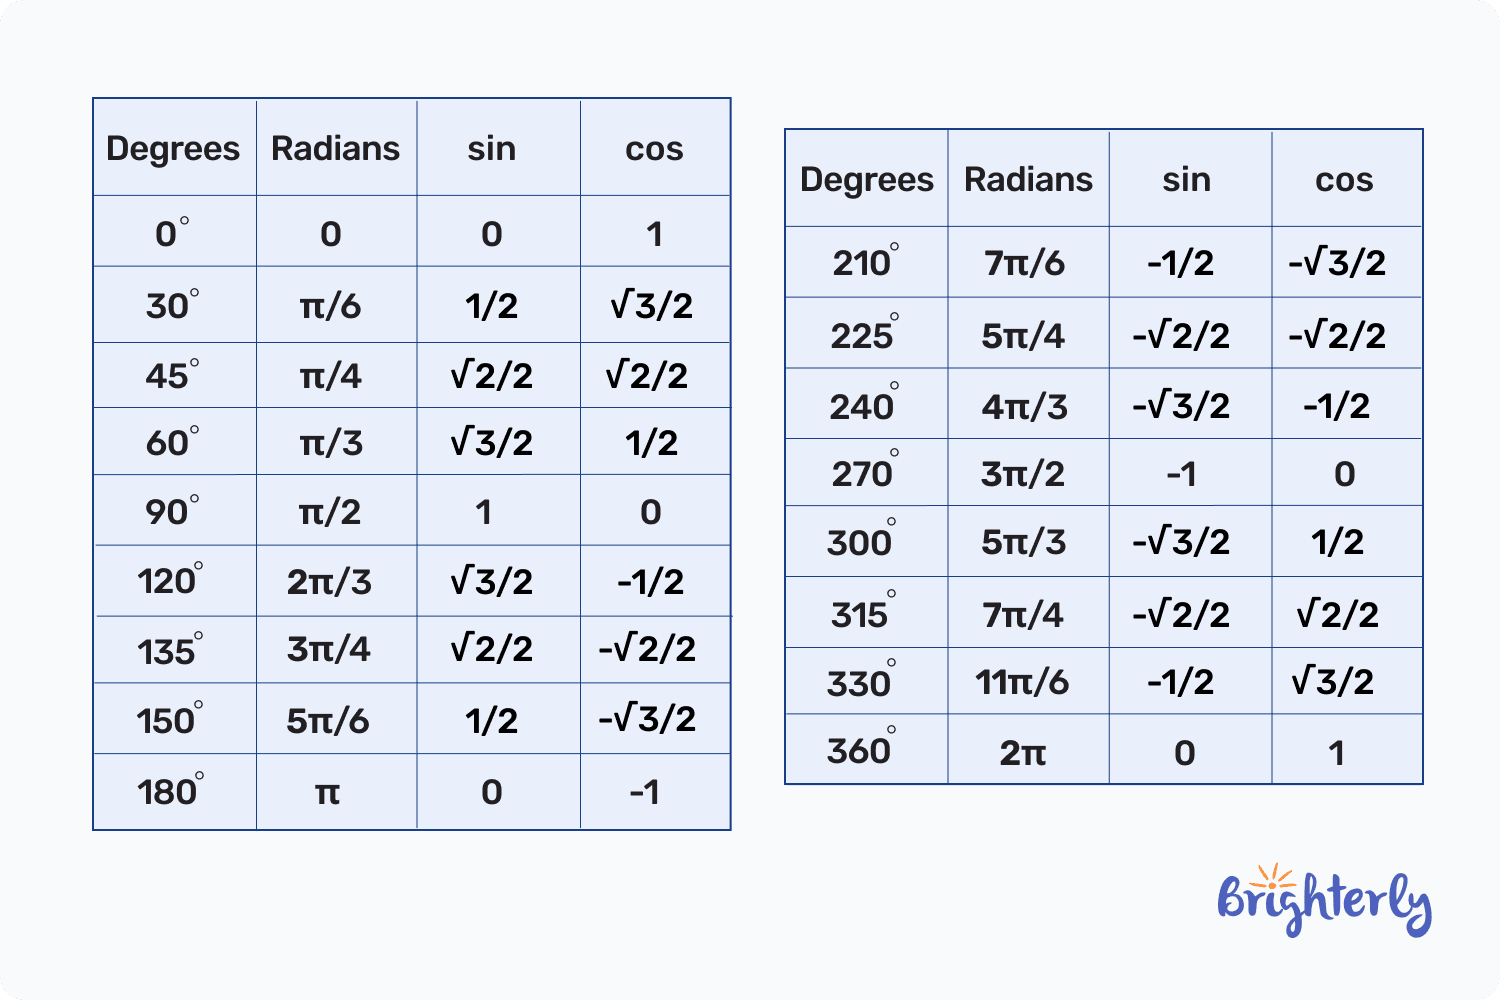
Task: Click the cos header in right table
Action: pyautogui.click(x=1344, y=180)
